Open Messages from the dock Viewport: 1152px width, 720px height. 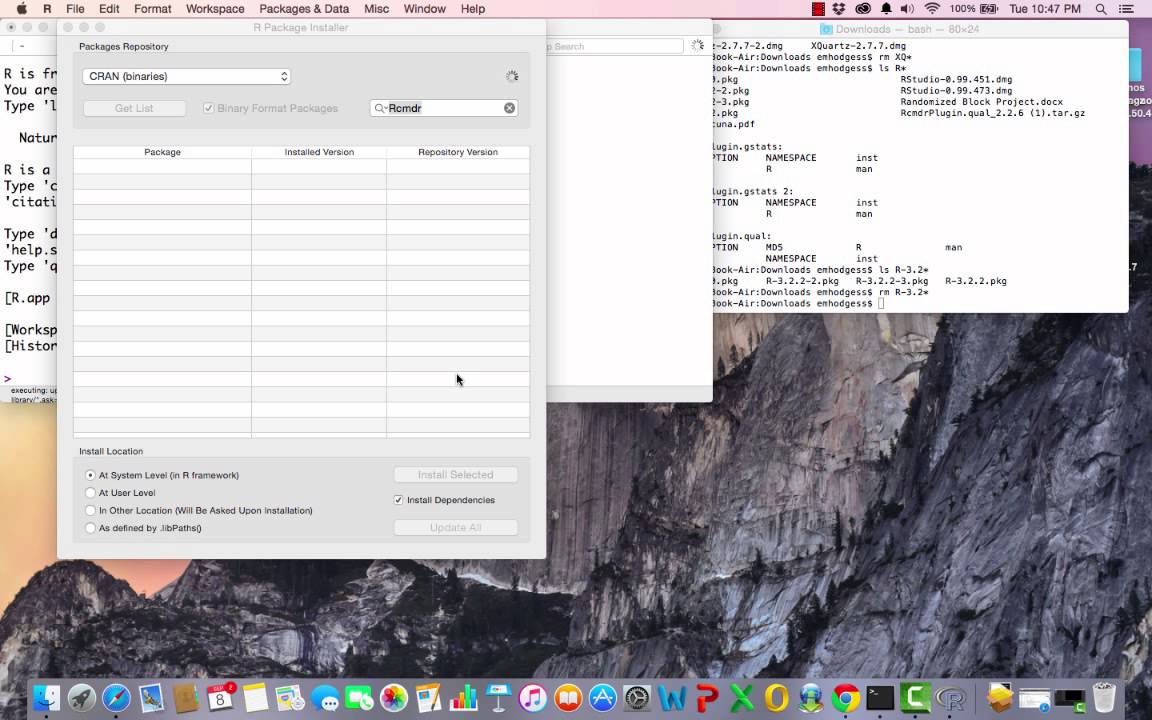pyautogui.click(x=325, y=698)
